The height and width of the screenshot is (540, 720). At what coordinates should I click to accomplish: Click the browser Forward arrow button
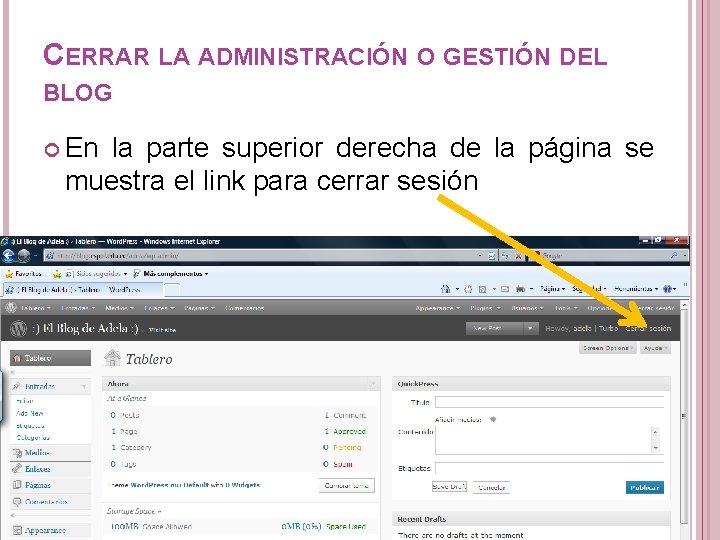pos(24,255)
